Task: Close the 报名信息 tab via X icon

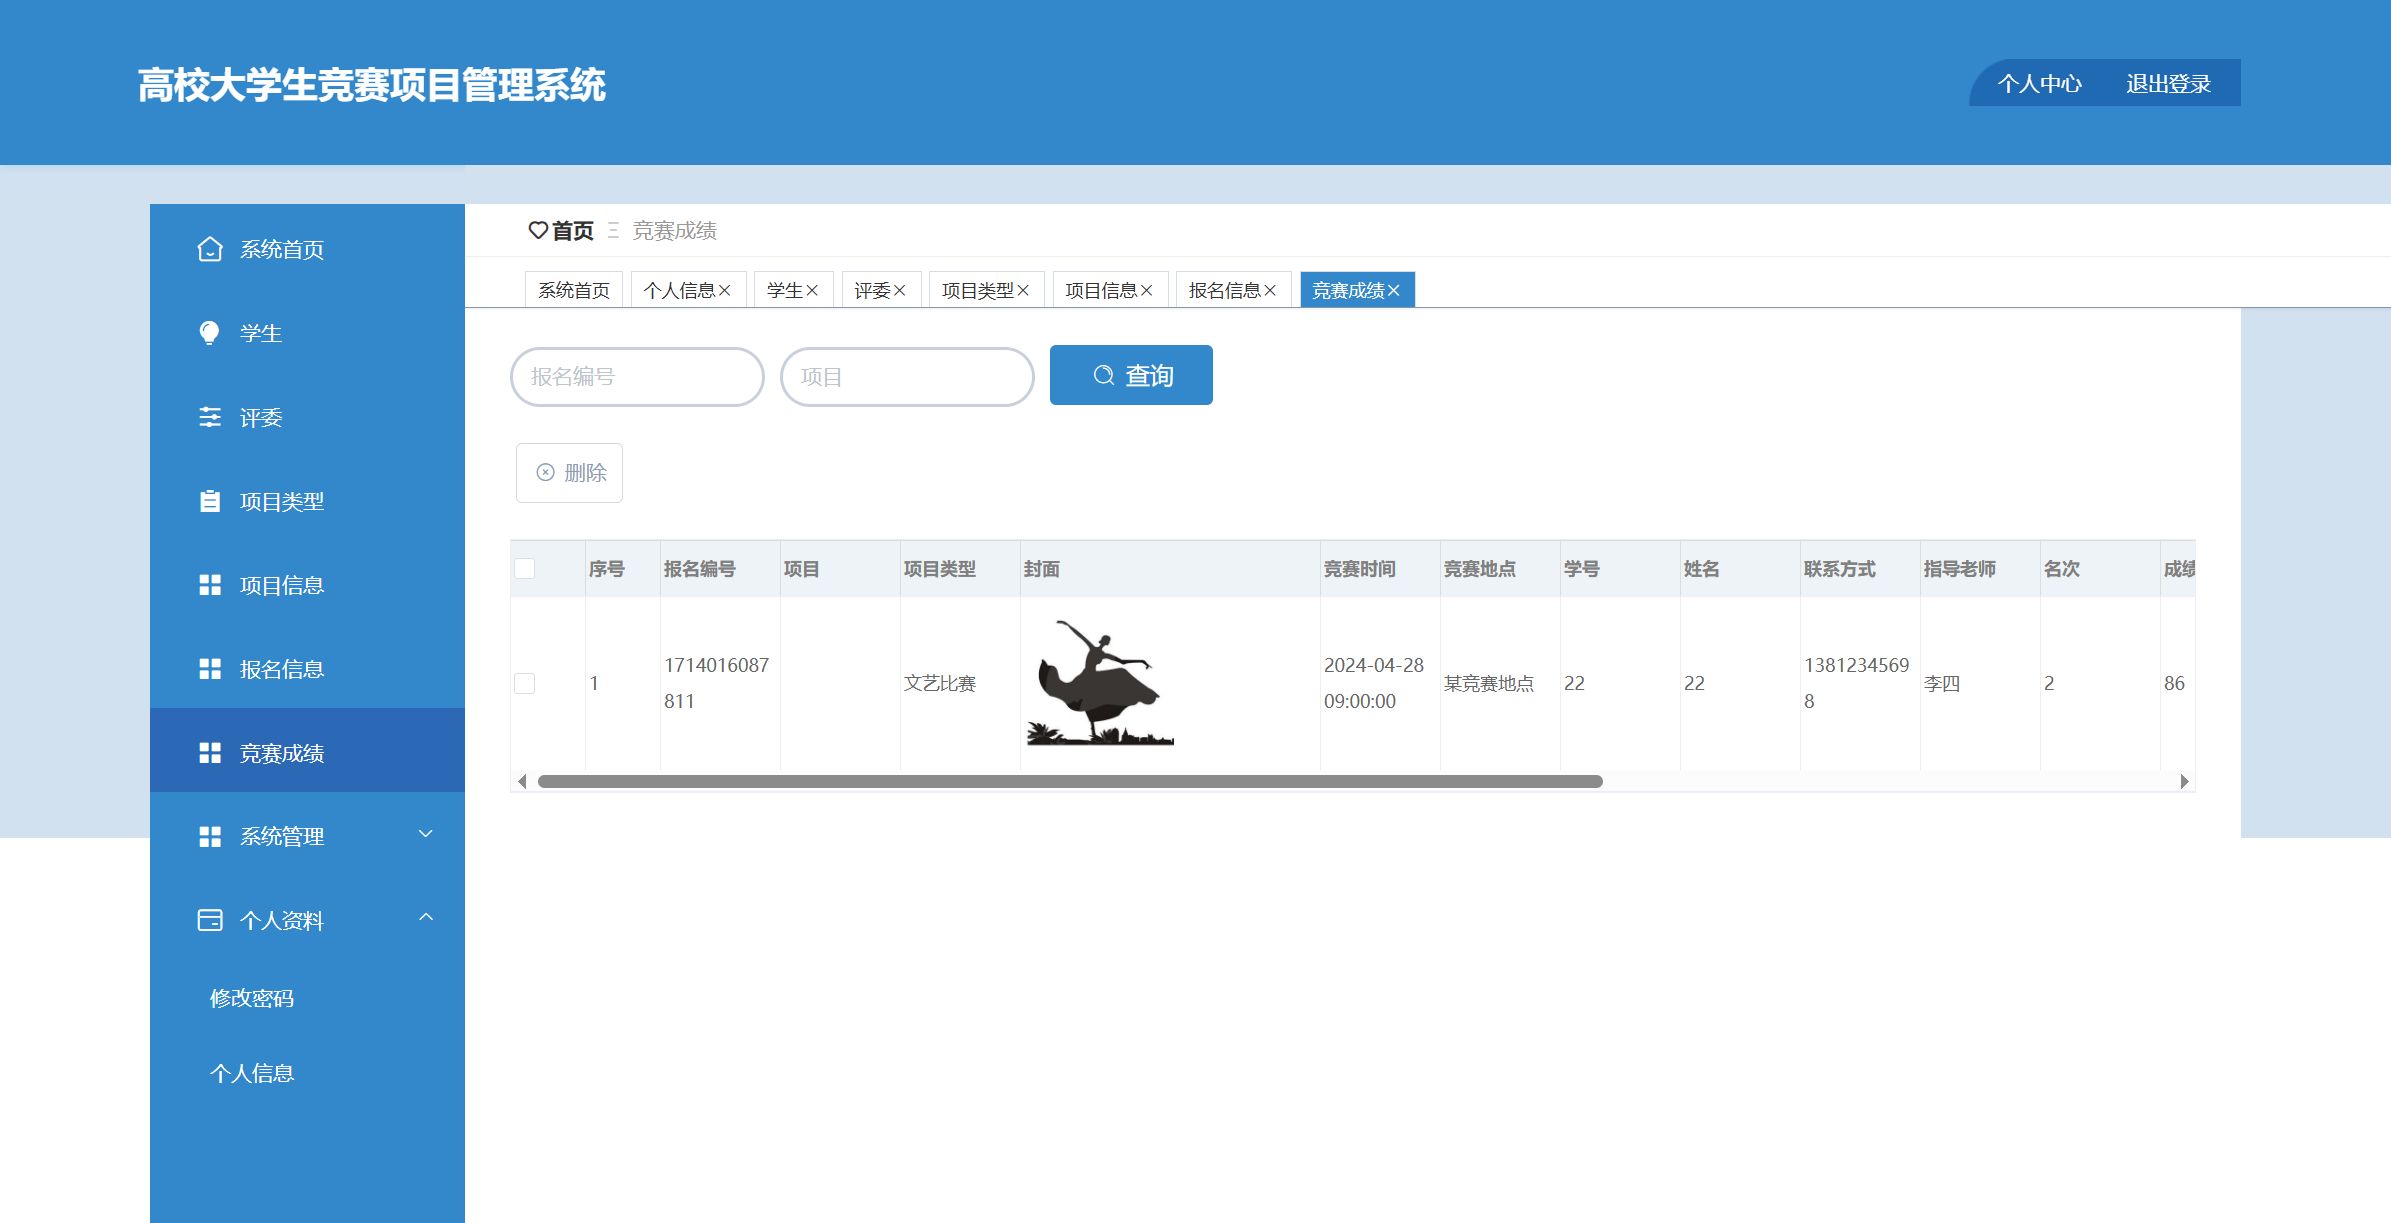Action: [1270, 291]
